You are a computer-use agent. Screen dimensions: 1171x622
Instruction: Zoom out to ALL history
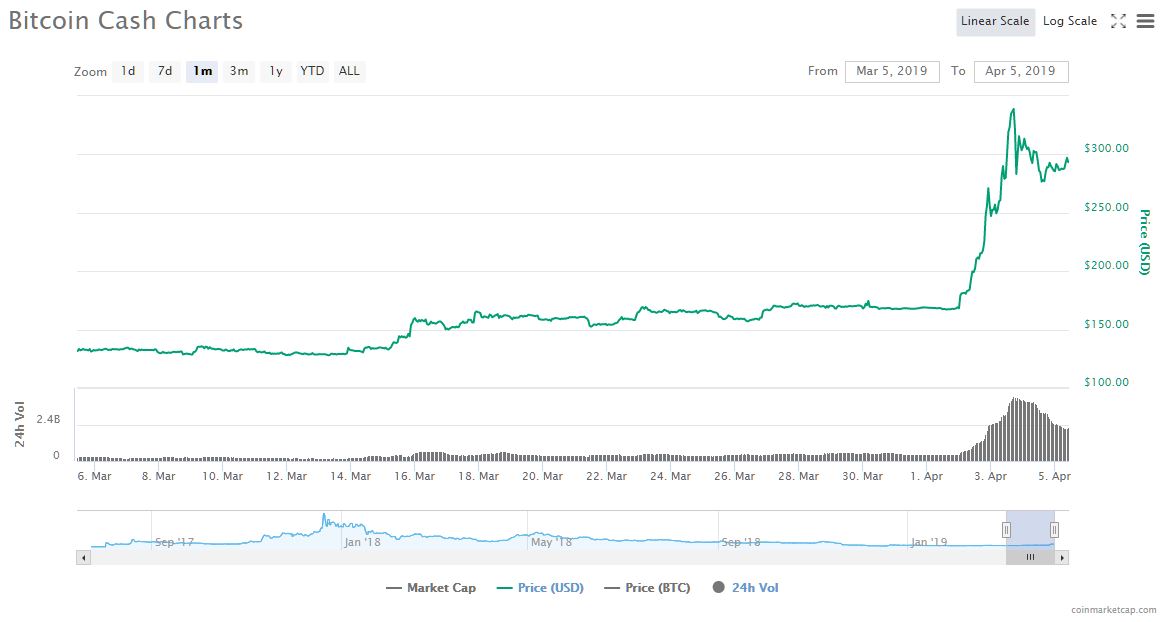tap(349, 71)
